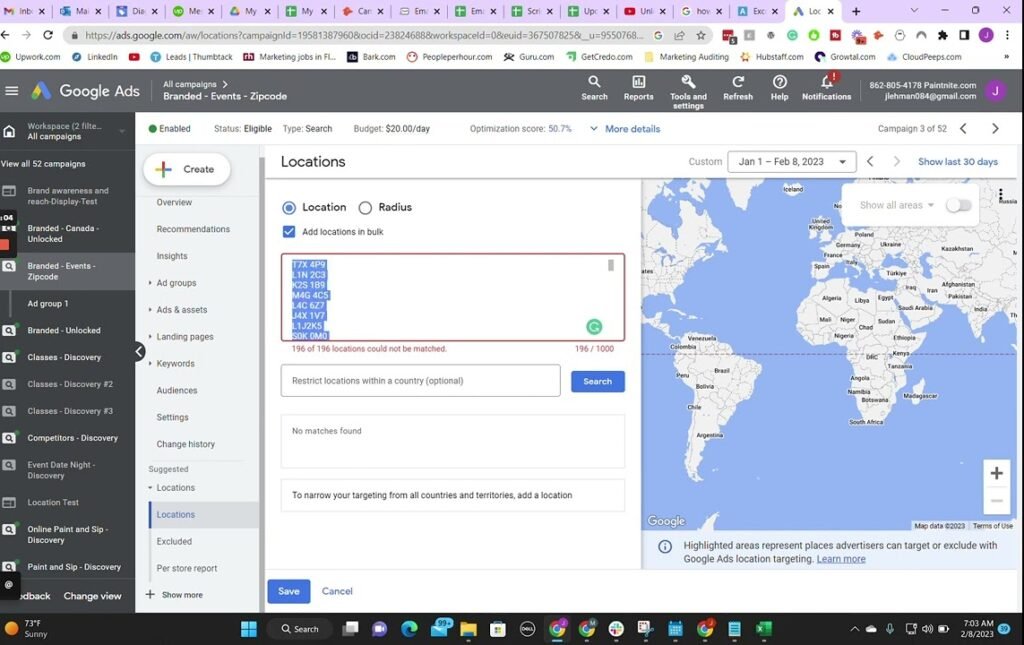The width and height of the screenshot is (1024, 645).
Task: Click the Create button
Action: pos(187,169)
